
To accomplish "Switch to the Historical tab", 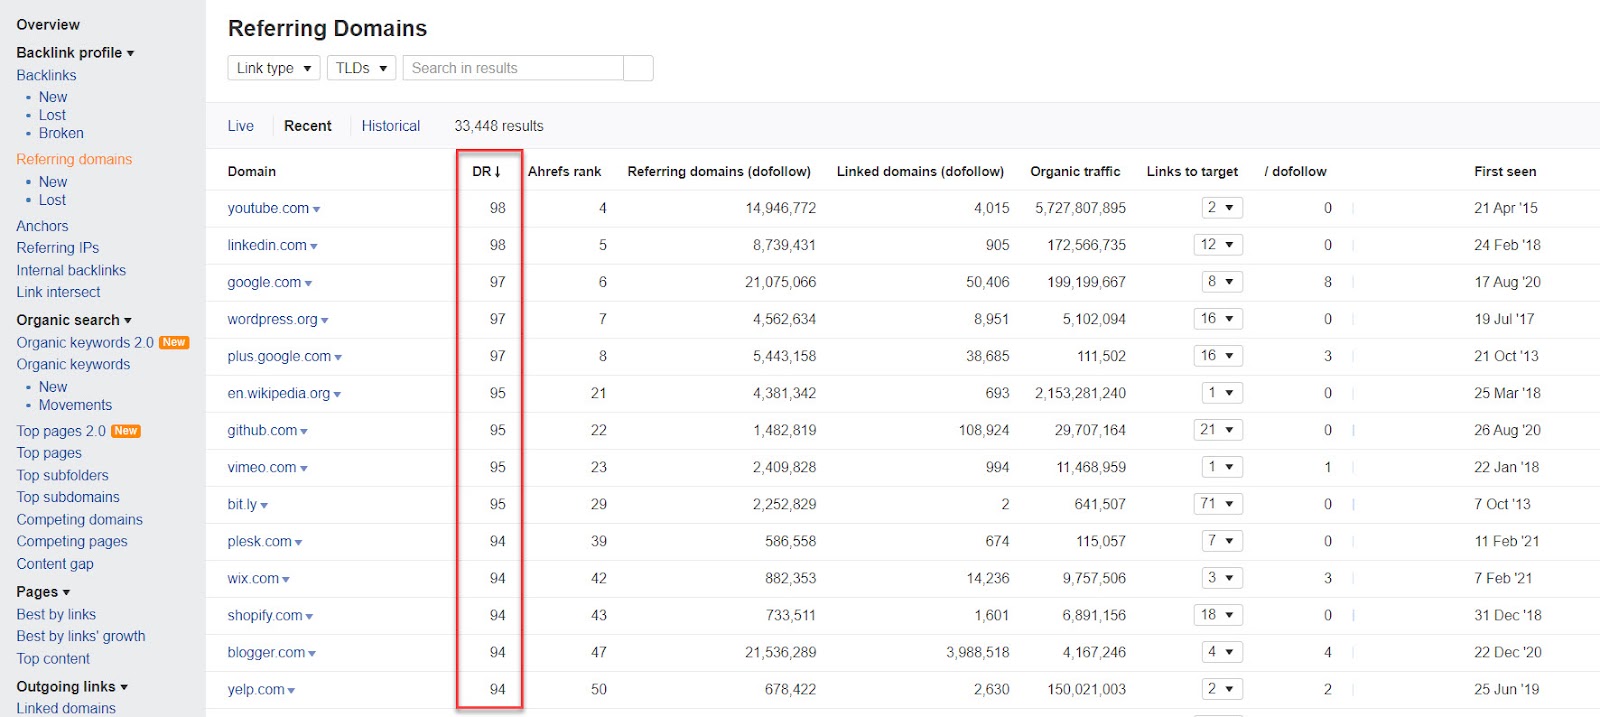I will point(391,126).
